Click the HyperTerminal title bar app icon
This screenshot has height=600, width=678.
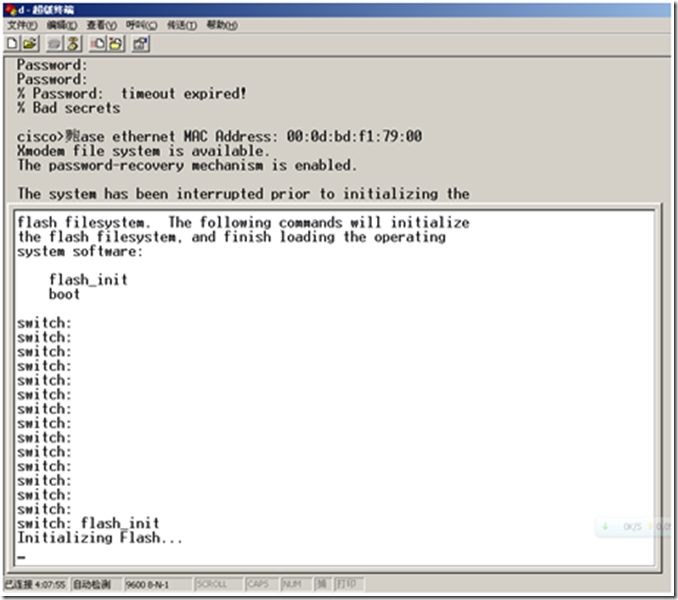click(10, 10)
